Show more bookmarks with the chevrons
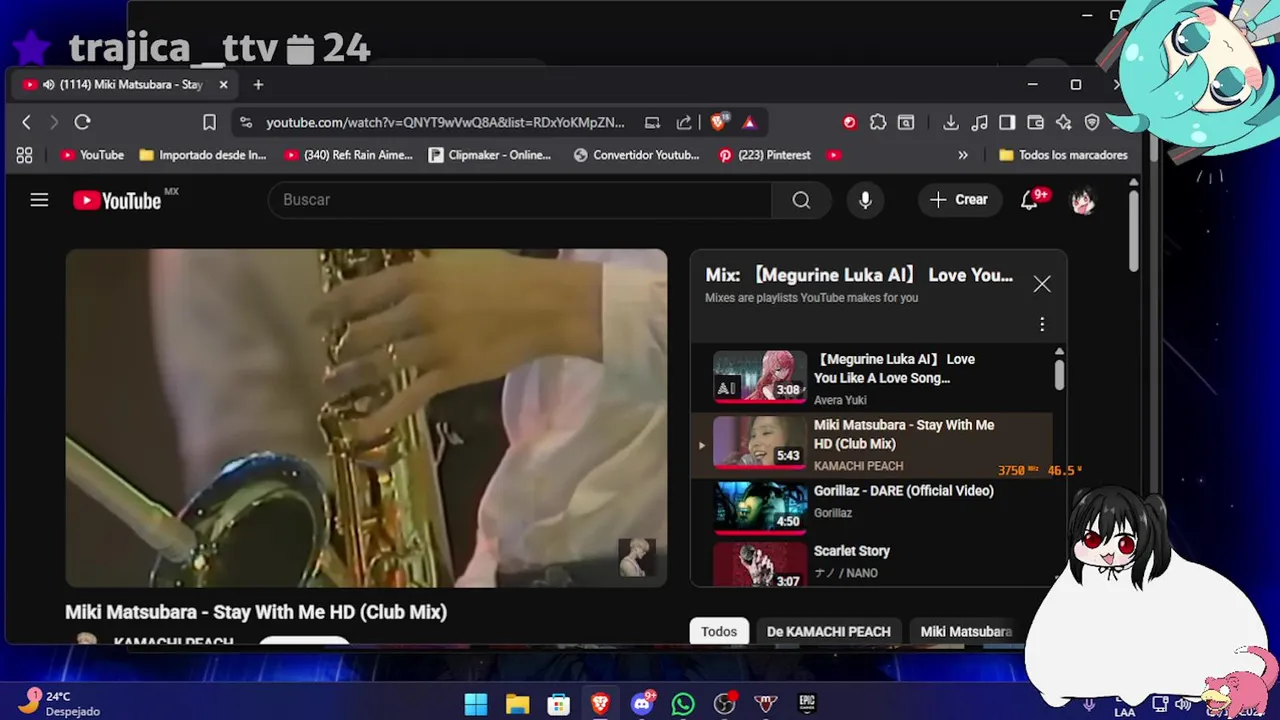 [x=963, y=155]
